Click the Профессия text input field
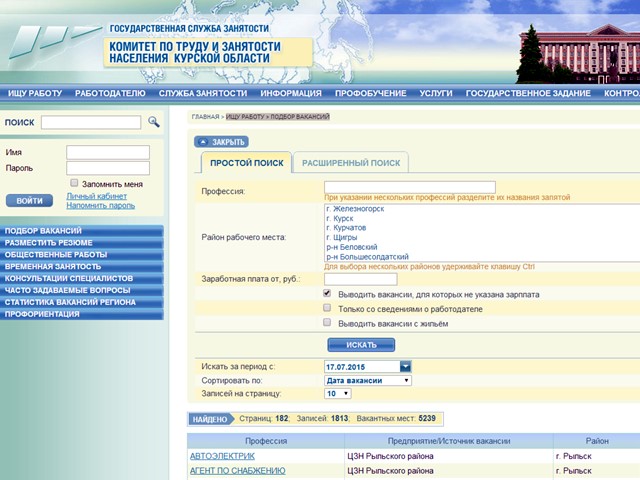Viewport: 640px width, 480px height. tap(410, 187)
